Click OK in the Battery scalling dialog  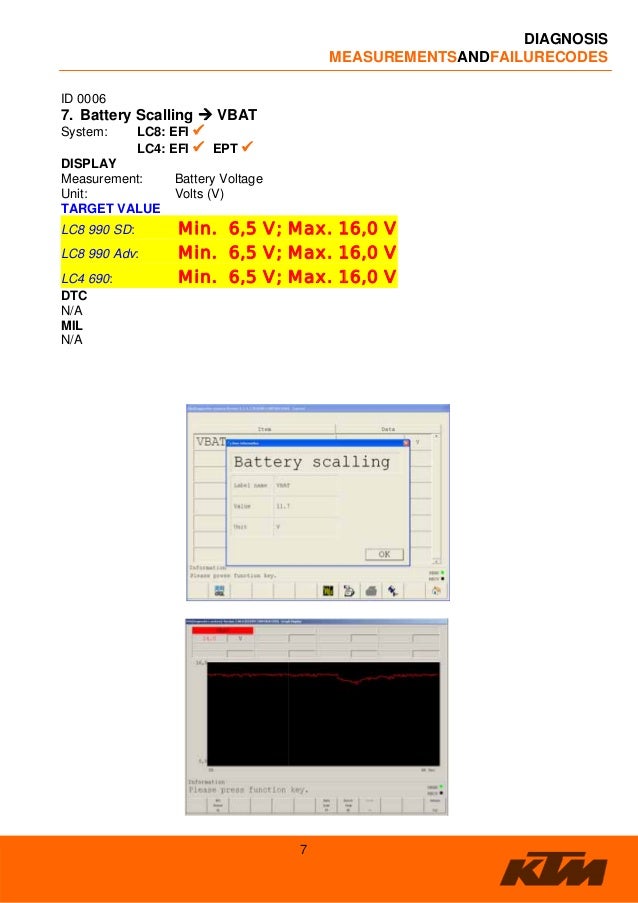384,554
